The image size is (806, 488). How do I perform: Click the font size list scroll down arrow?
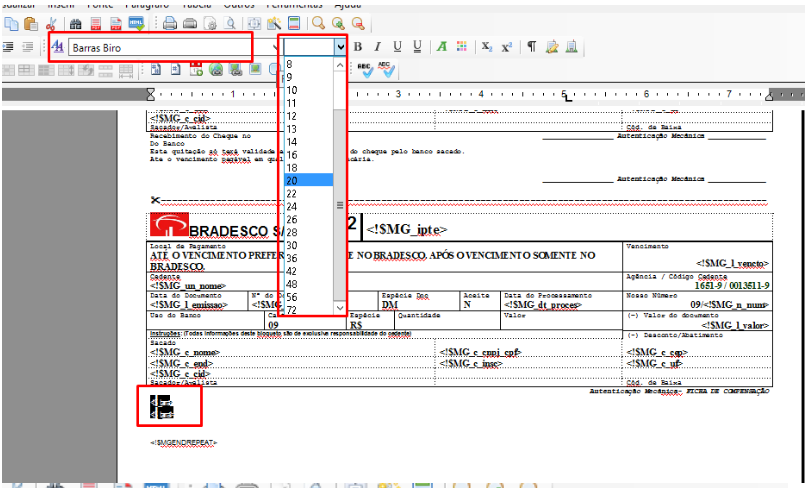(340, 308)
